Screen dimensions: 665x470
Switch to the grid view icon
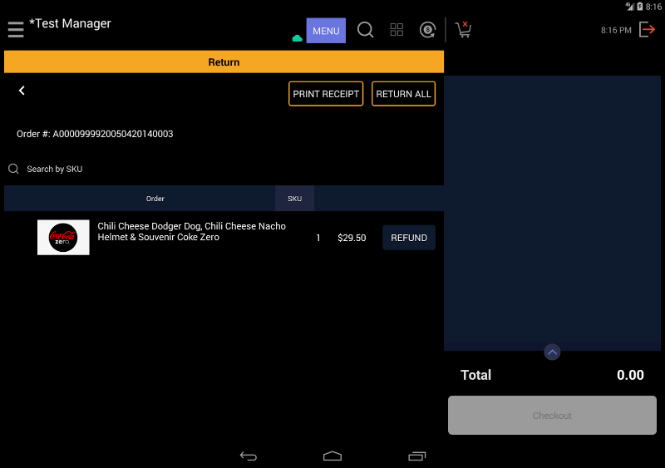(x=397, y=30)
